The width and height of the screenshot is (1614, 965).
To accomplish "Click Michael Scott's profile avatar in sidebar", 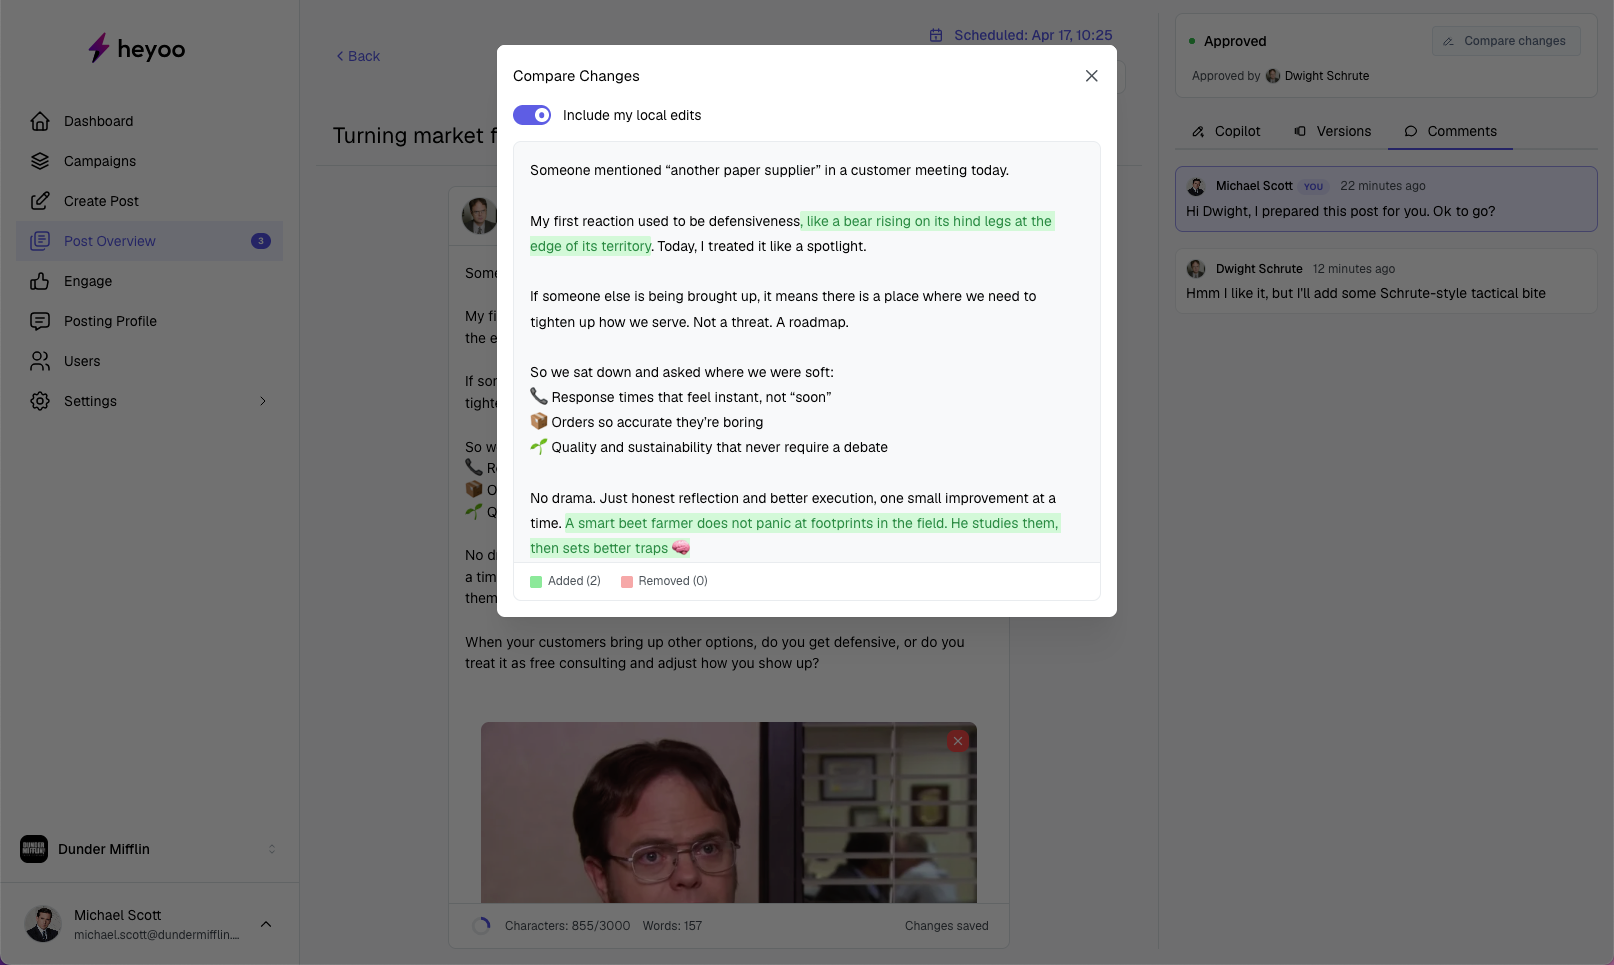I will coord(43,924).
